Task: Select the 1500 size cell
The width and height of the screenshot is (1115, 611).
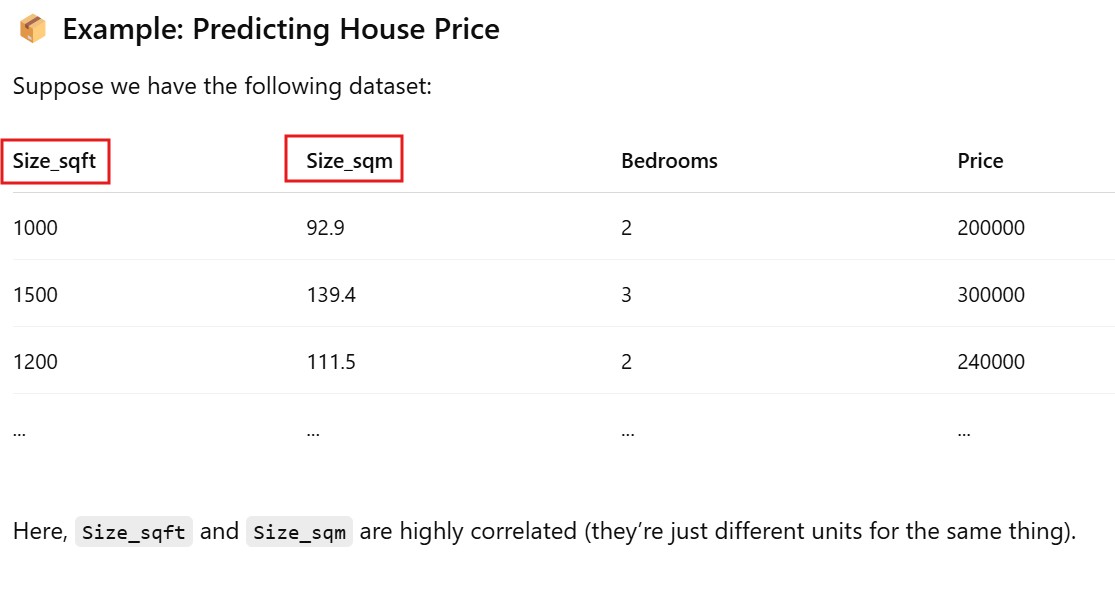Action: [35, 295]
